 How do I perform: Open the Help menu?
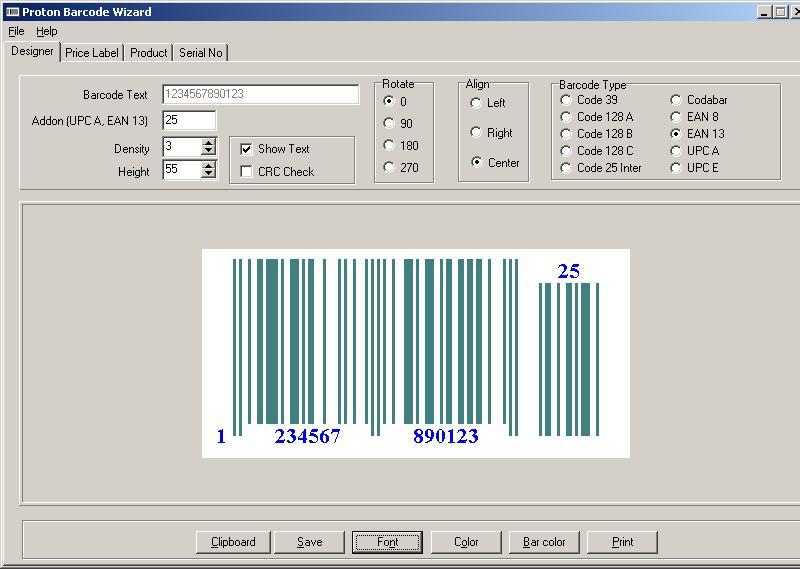click(x=47, y=31)
